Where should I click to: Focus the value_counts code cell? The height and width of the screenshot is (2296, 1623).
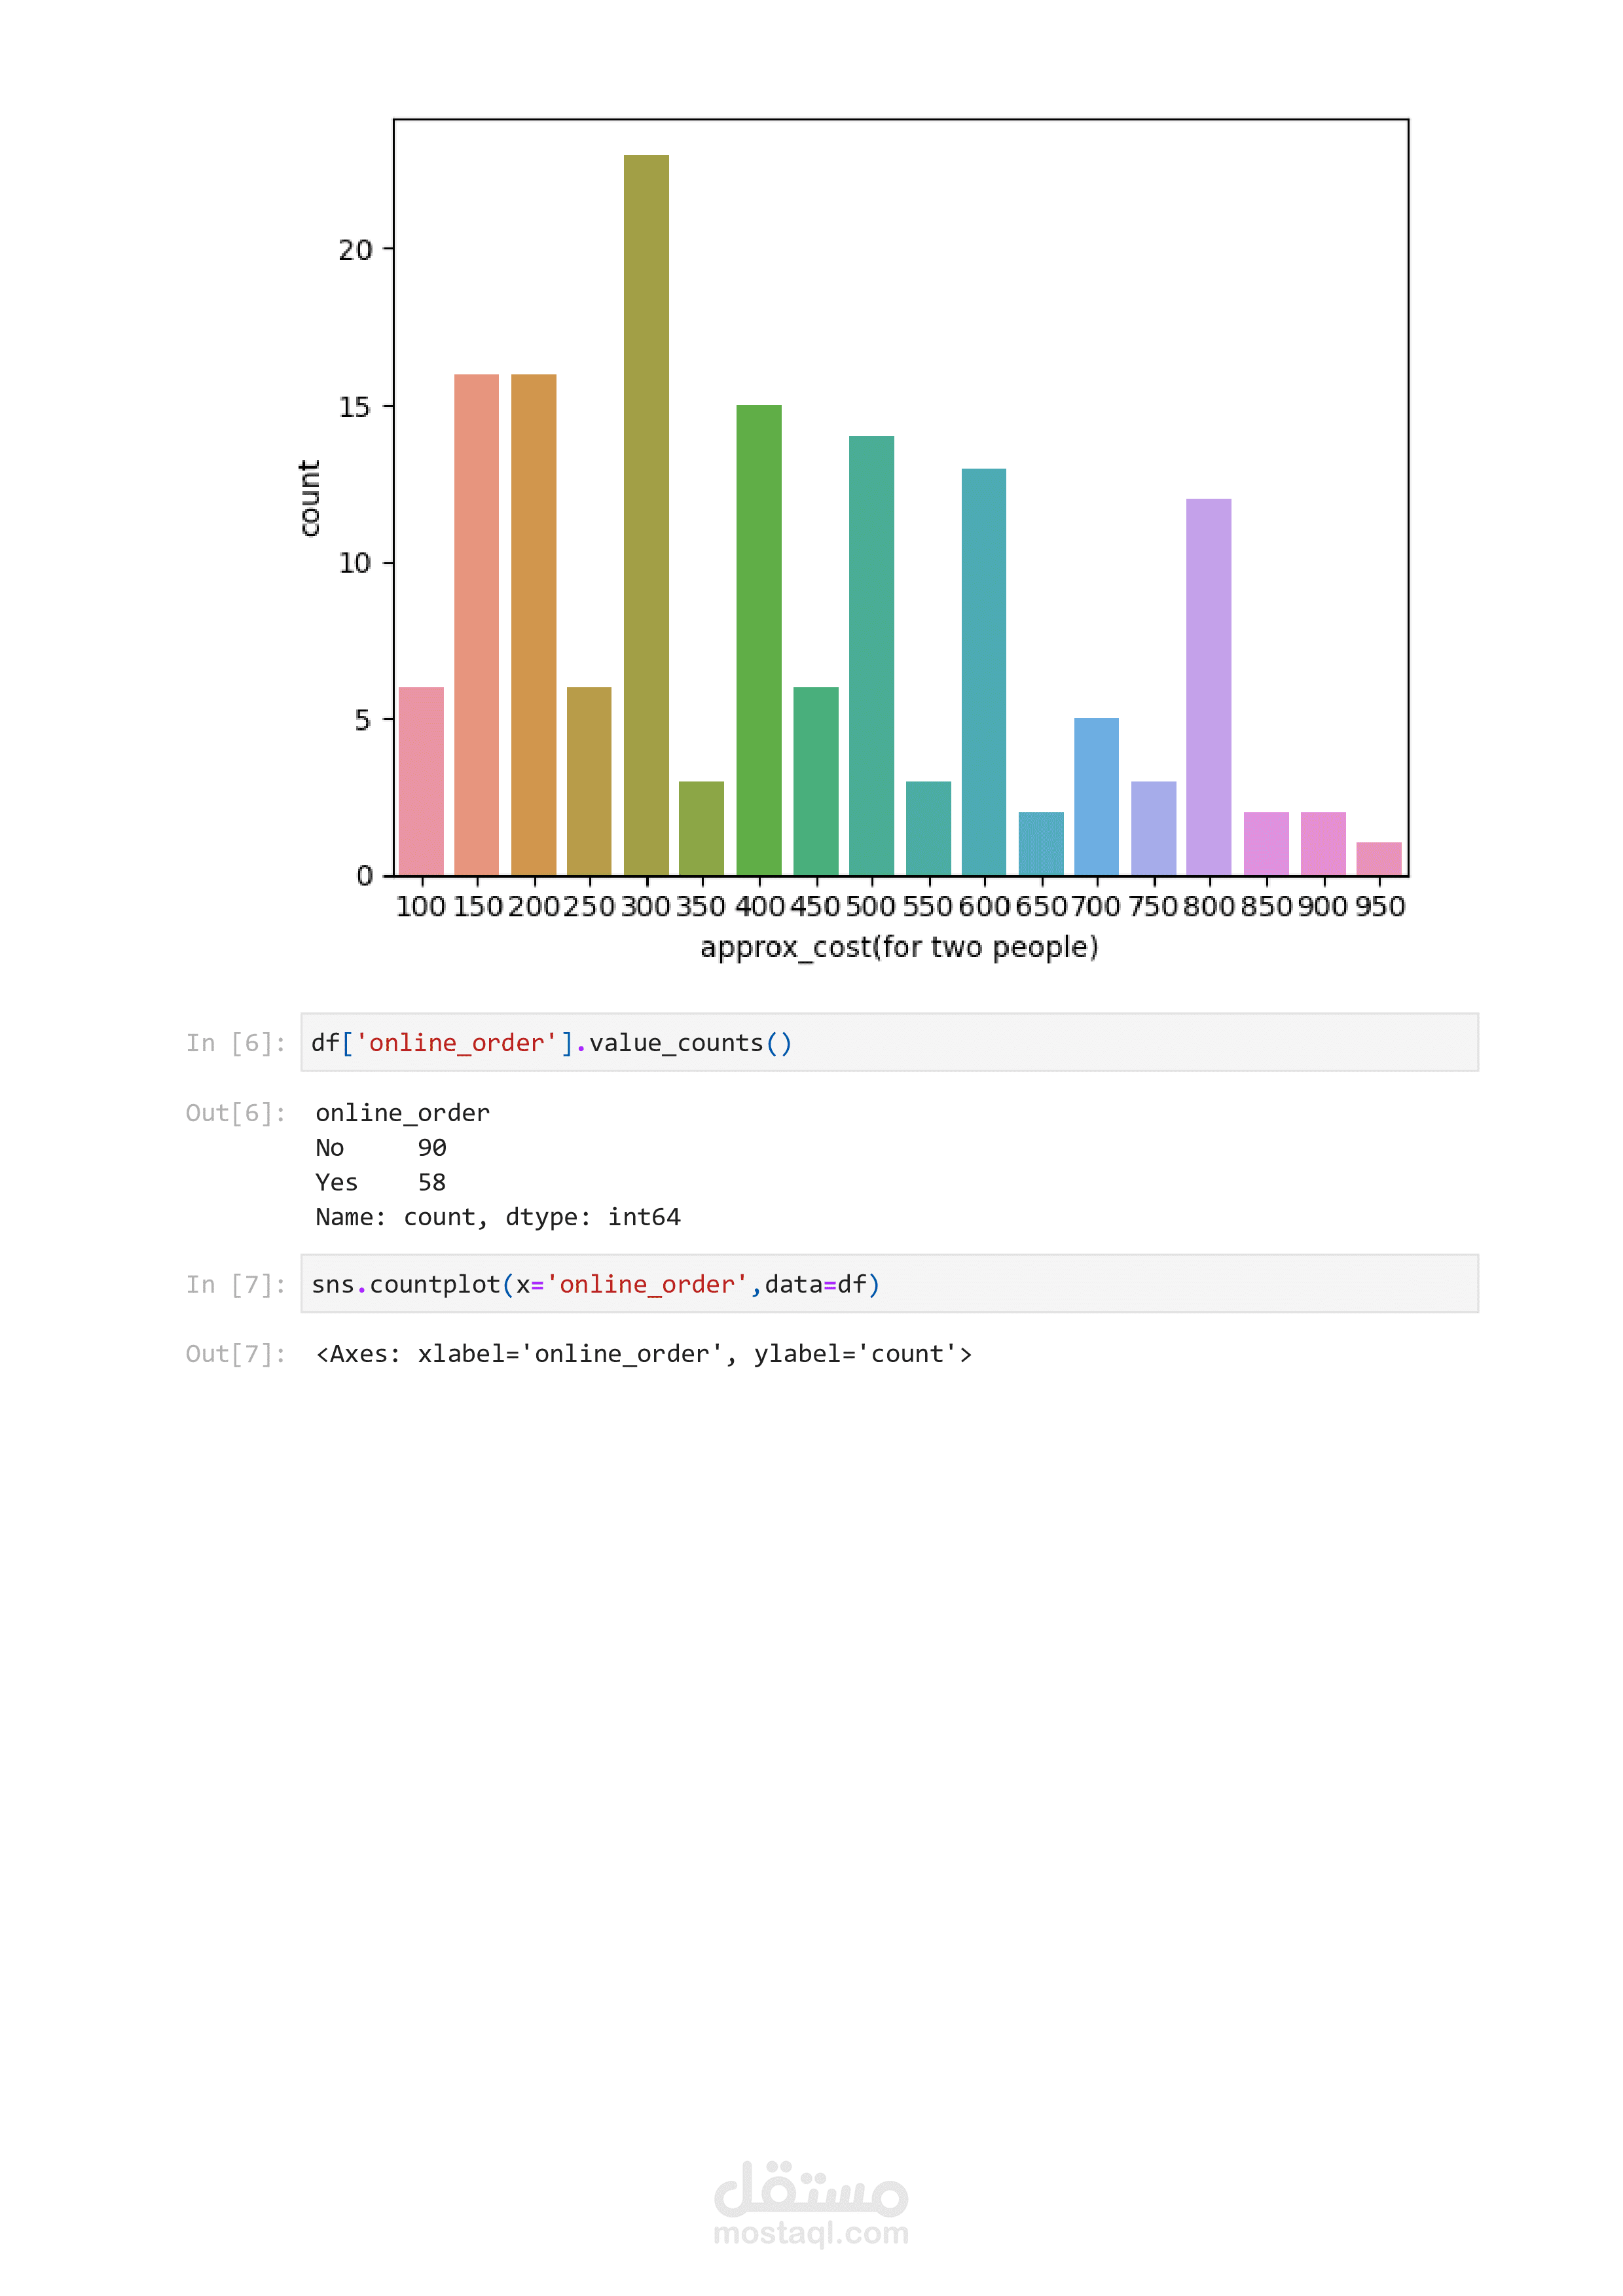(889, 1043)
